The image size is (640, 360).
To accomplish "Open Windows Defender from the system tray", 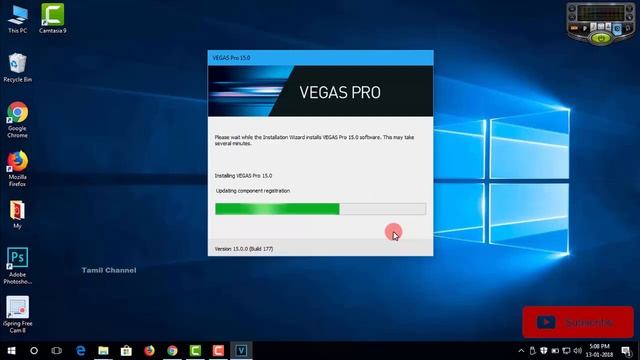I will click(x=544, y=351).
